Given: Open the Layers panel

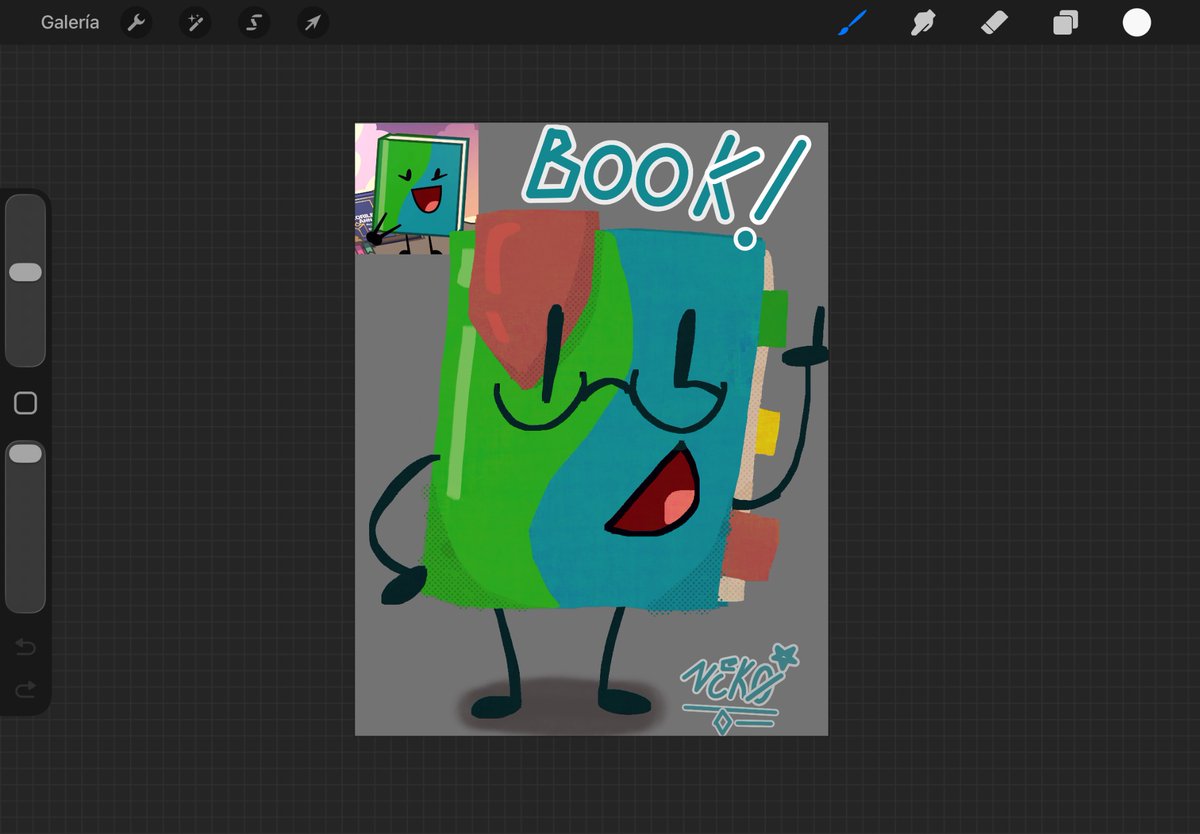Looking at the screenshot, I should click(x=1066, y=23).
